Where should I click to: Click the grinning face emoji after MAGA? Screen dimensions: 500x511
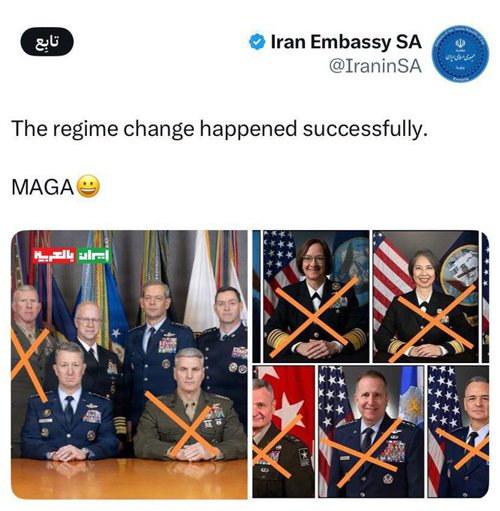coord(88,186)
